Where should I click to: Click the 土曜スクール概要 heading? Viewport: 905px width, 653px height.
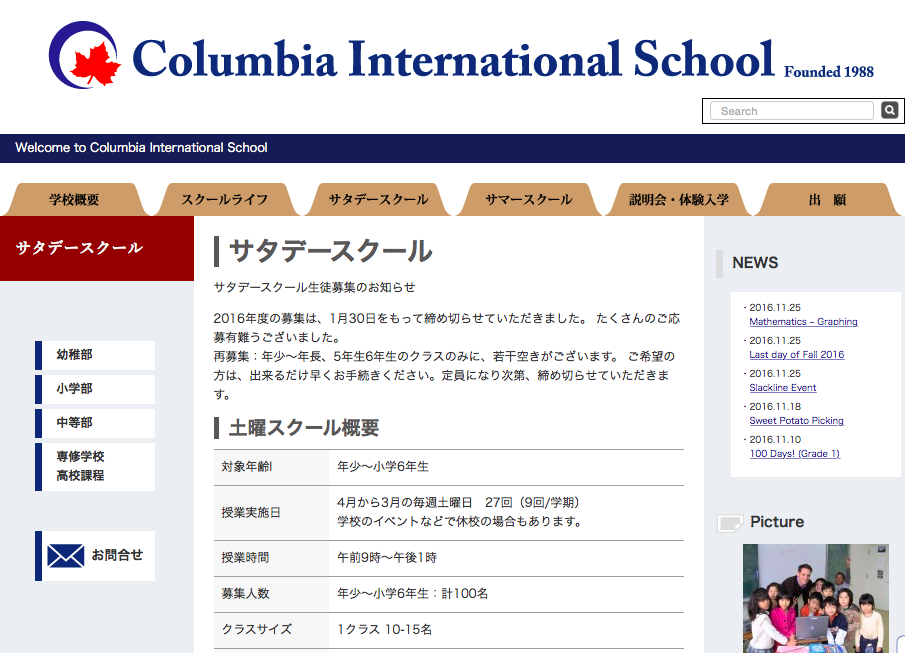[x=304, y=428]
